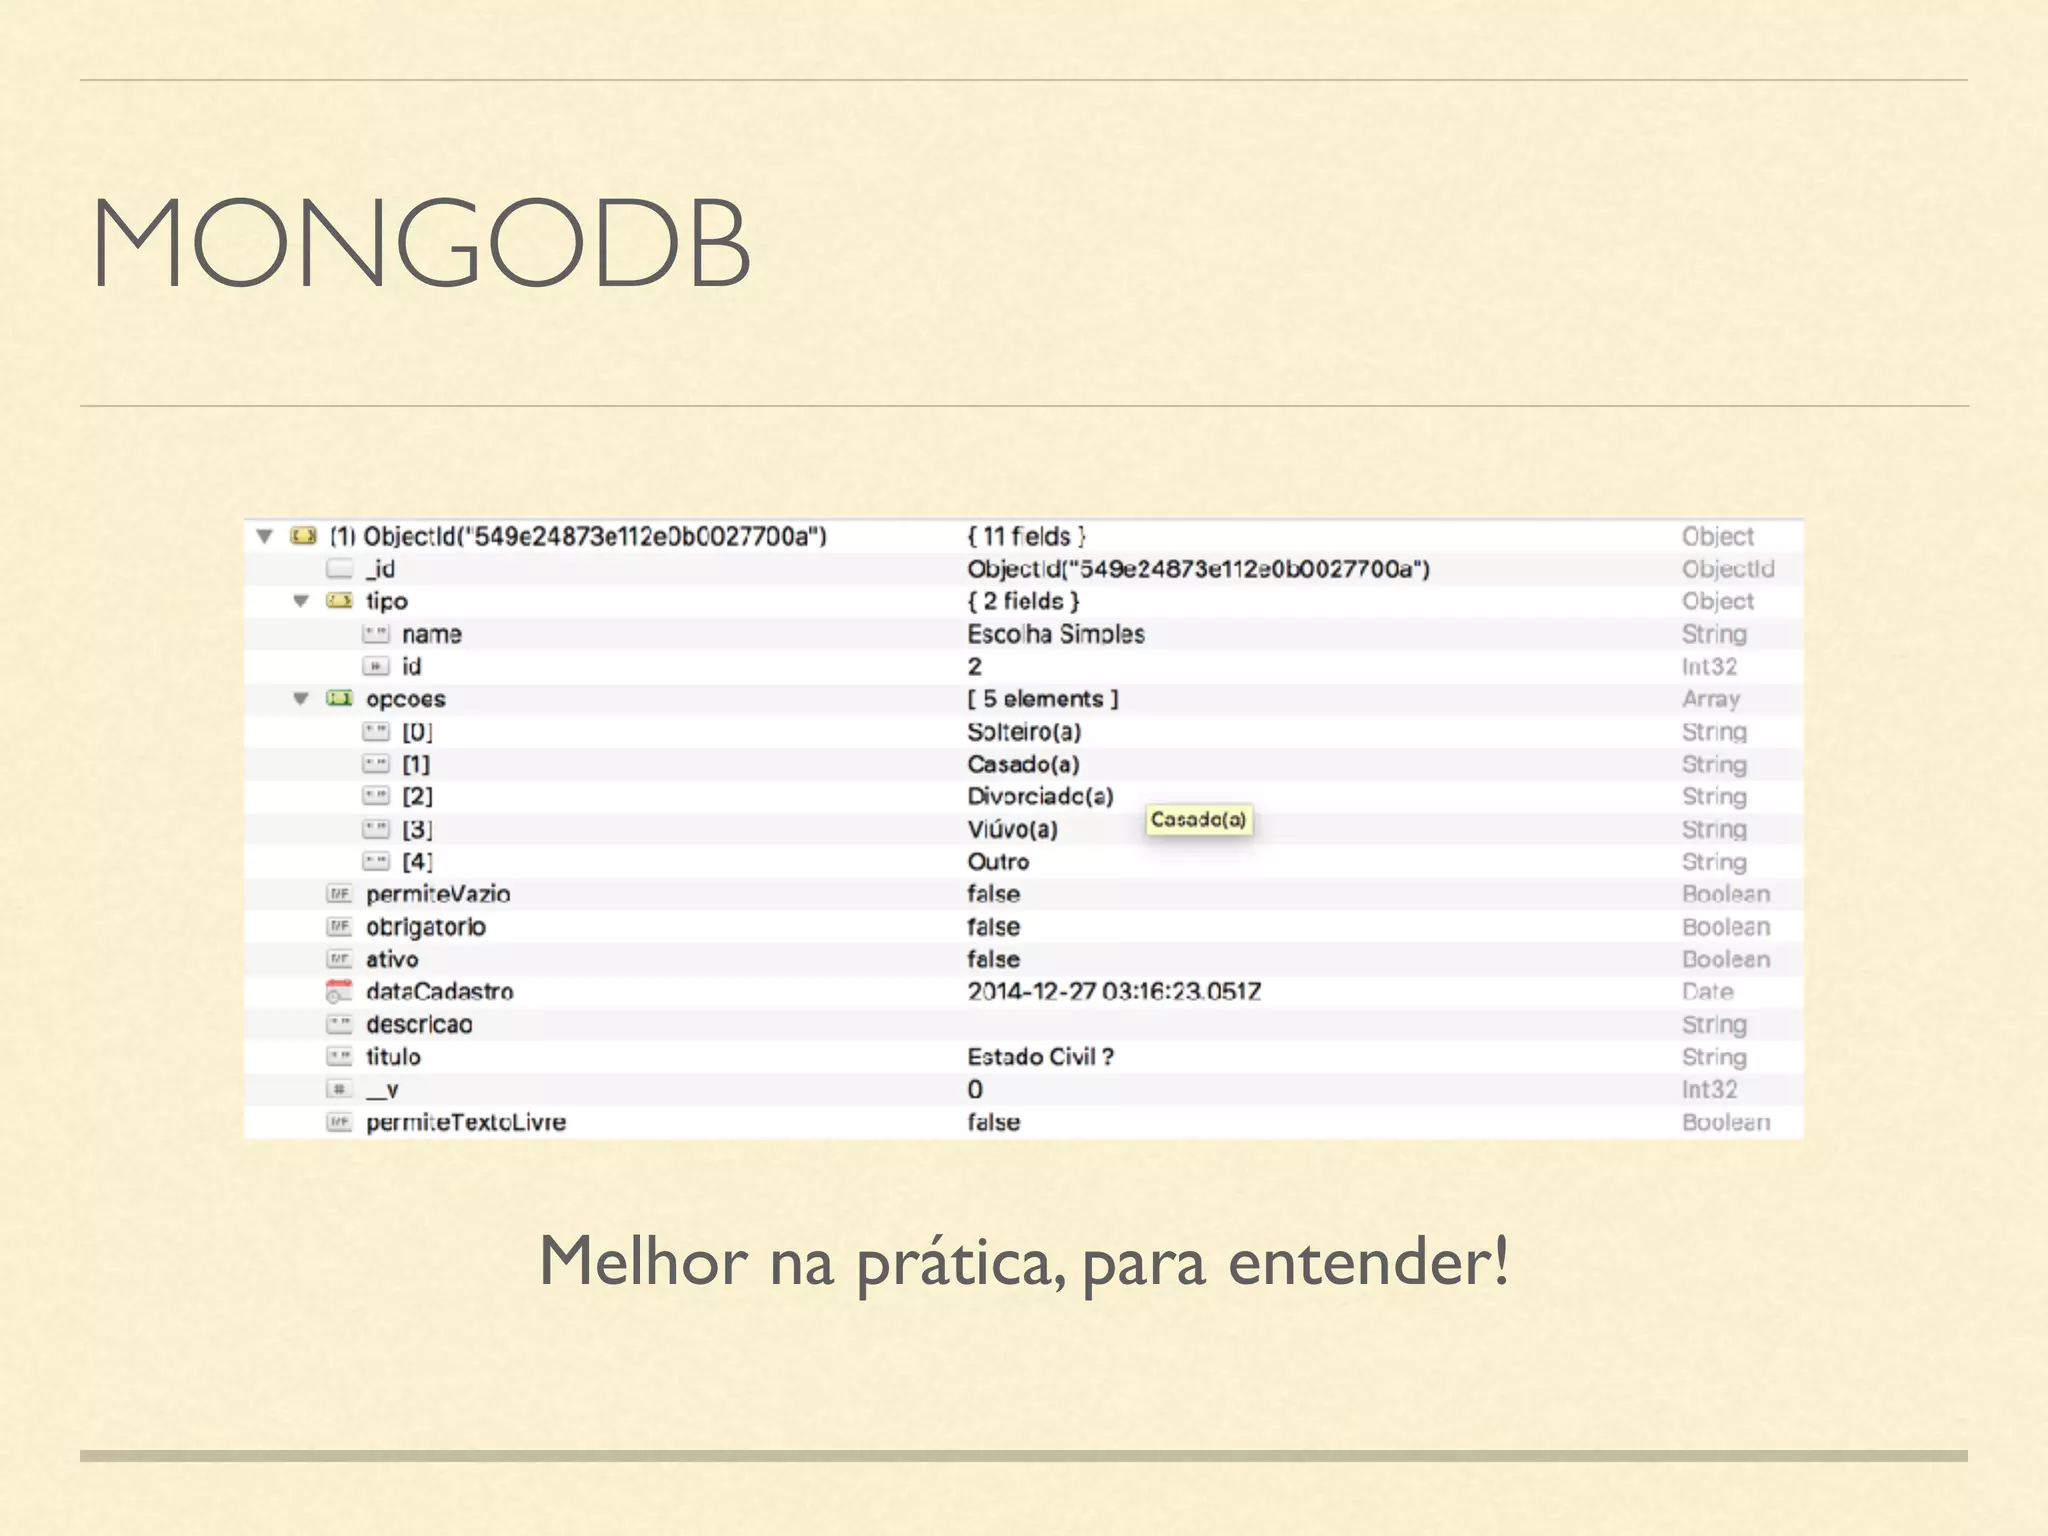Screen dimensions: 2048x1536
Task: Click the ObjectId value in _id row
Action: click(x=1198, y=569)
